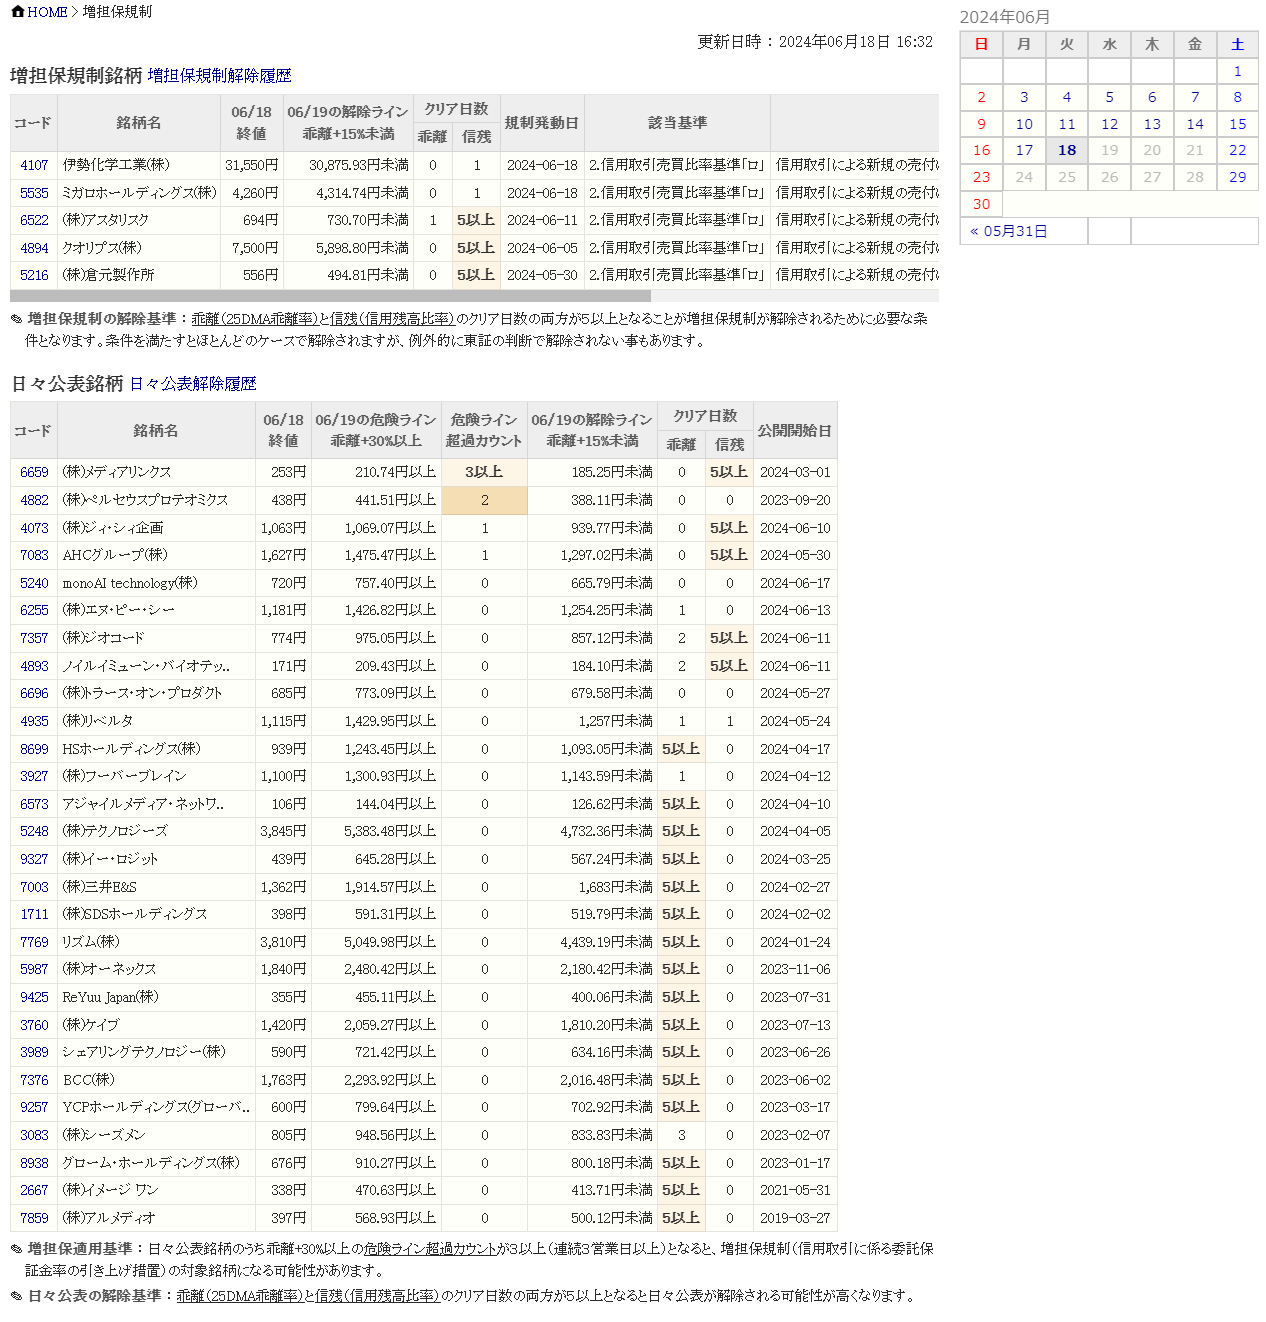Open 乖離(25DMA乖離率) link in 日々公表の解除基準 note
Image resolution: width=1266 pixels, height=1322 pixels.
pyautogui.click(x=240, y=1296)
